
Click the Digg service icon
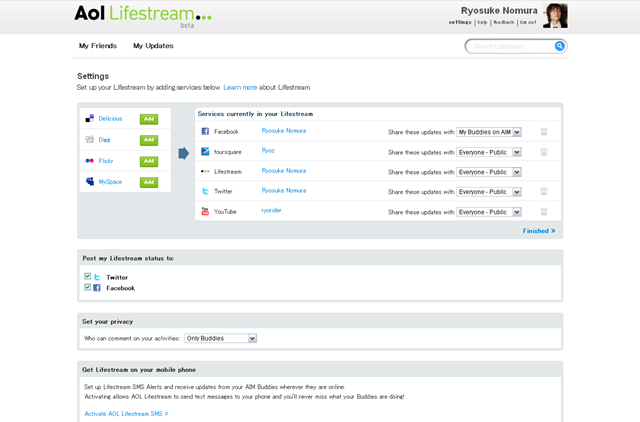point(89,140)
